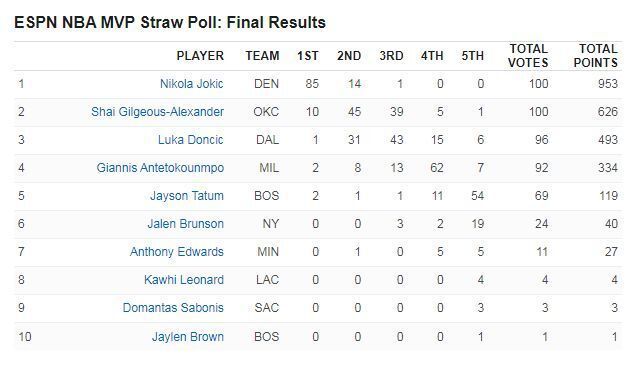Open Giannis Antetokounmpo profile link
Viewport: 637px width, 365px height.
click(160, 168)
